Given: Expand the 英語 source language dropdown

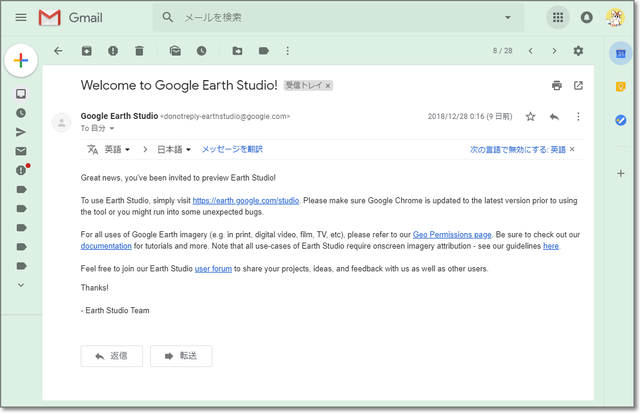Looking at the screenshot, I should tap(117, 150).
